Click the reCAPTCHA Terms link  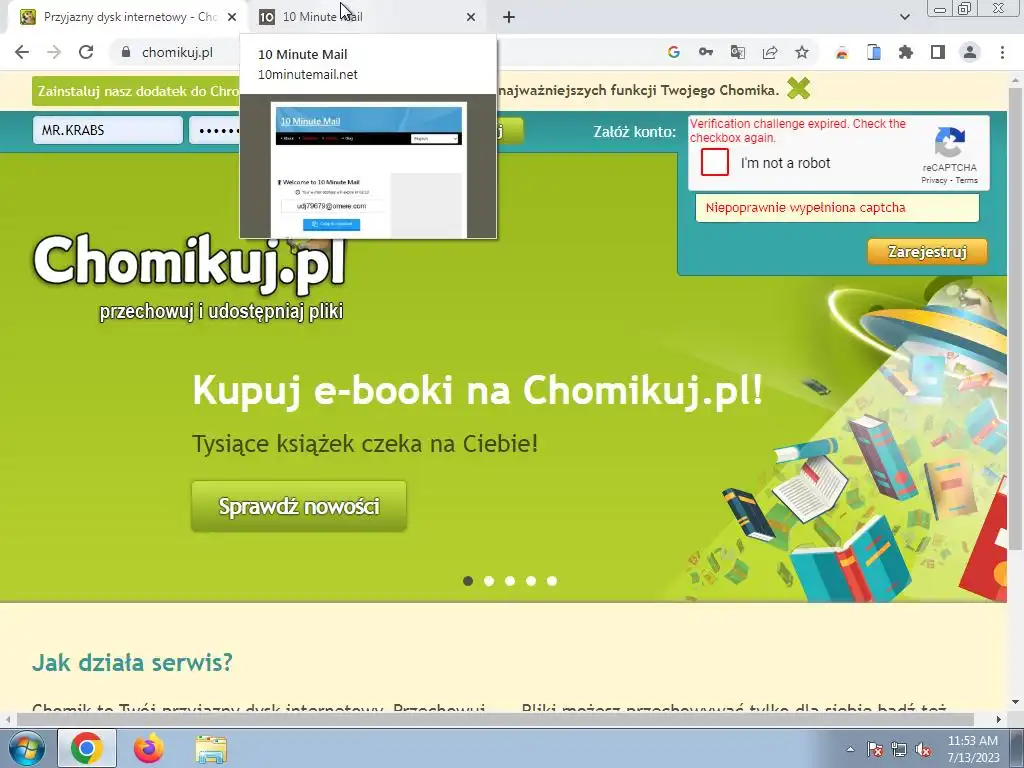pyautogui.click(x=967, y=180)
